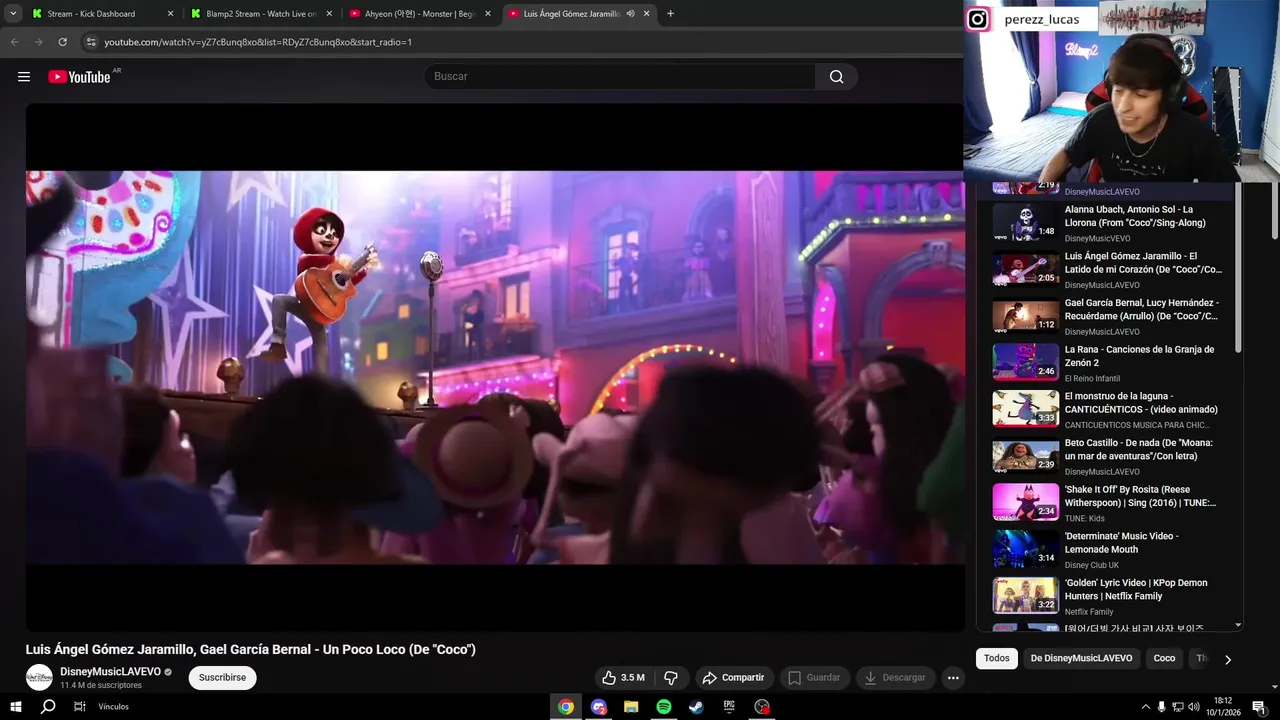The width and height of the screenshot is (1280, 720).
Task: Go back in browser history
Action: pyautogui.click(x=14, y=42)
